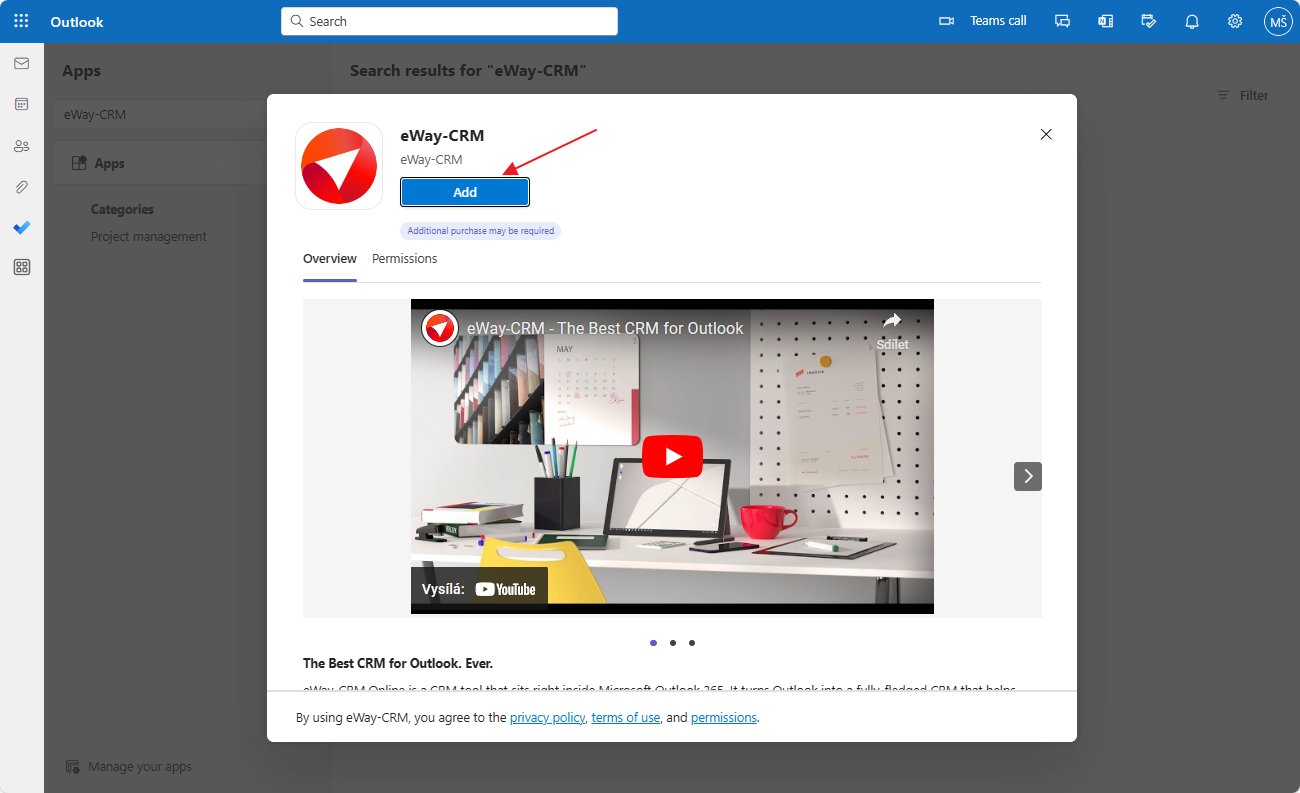The image size is (1300, 793).
Task: Open My Day icon in header
Action: pos(1149,21)
